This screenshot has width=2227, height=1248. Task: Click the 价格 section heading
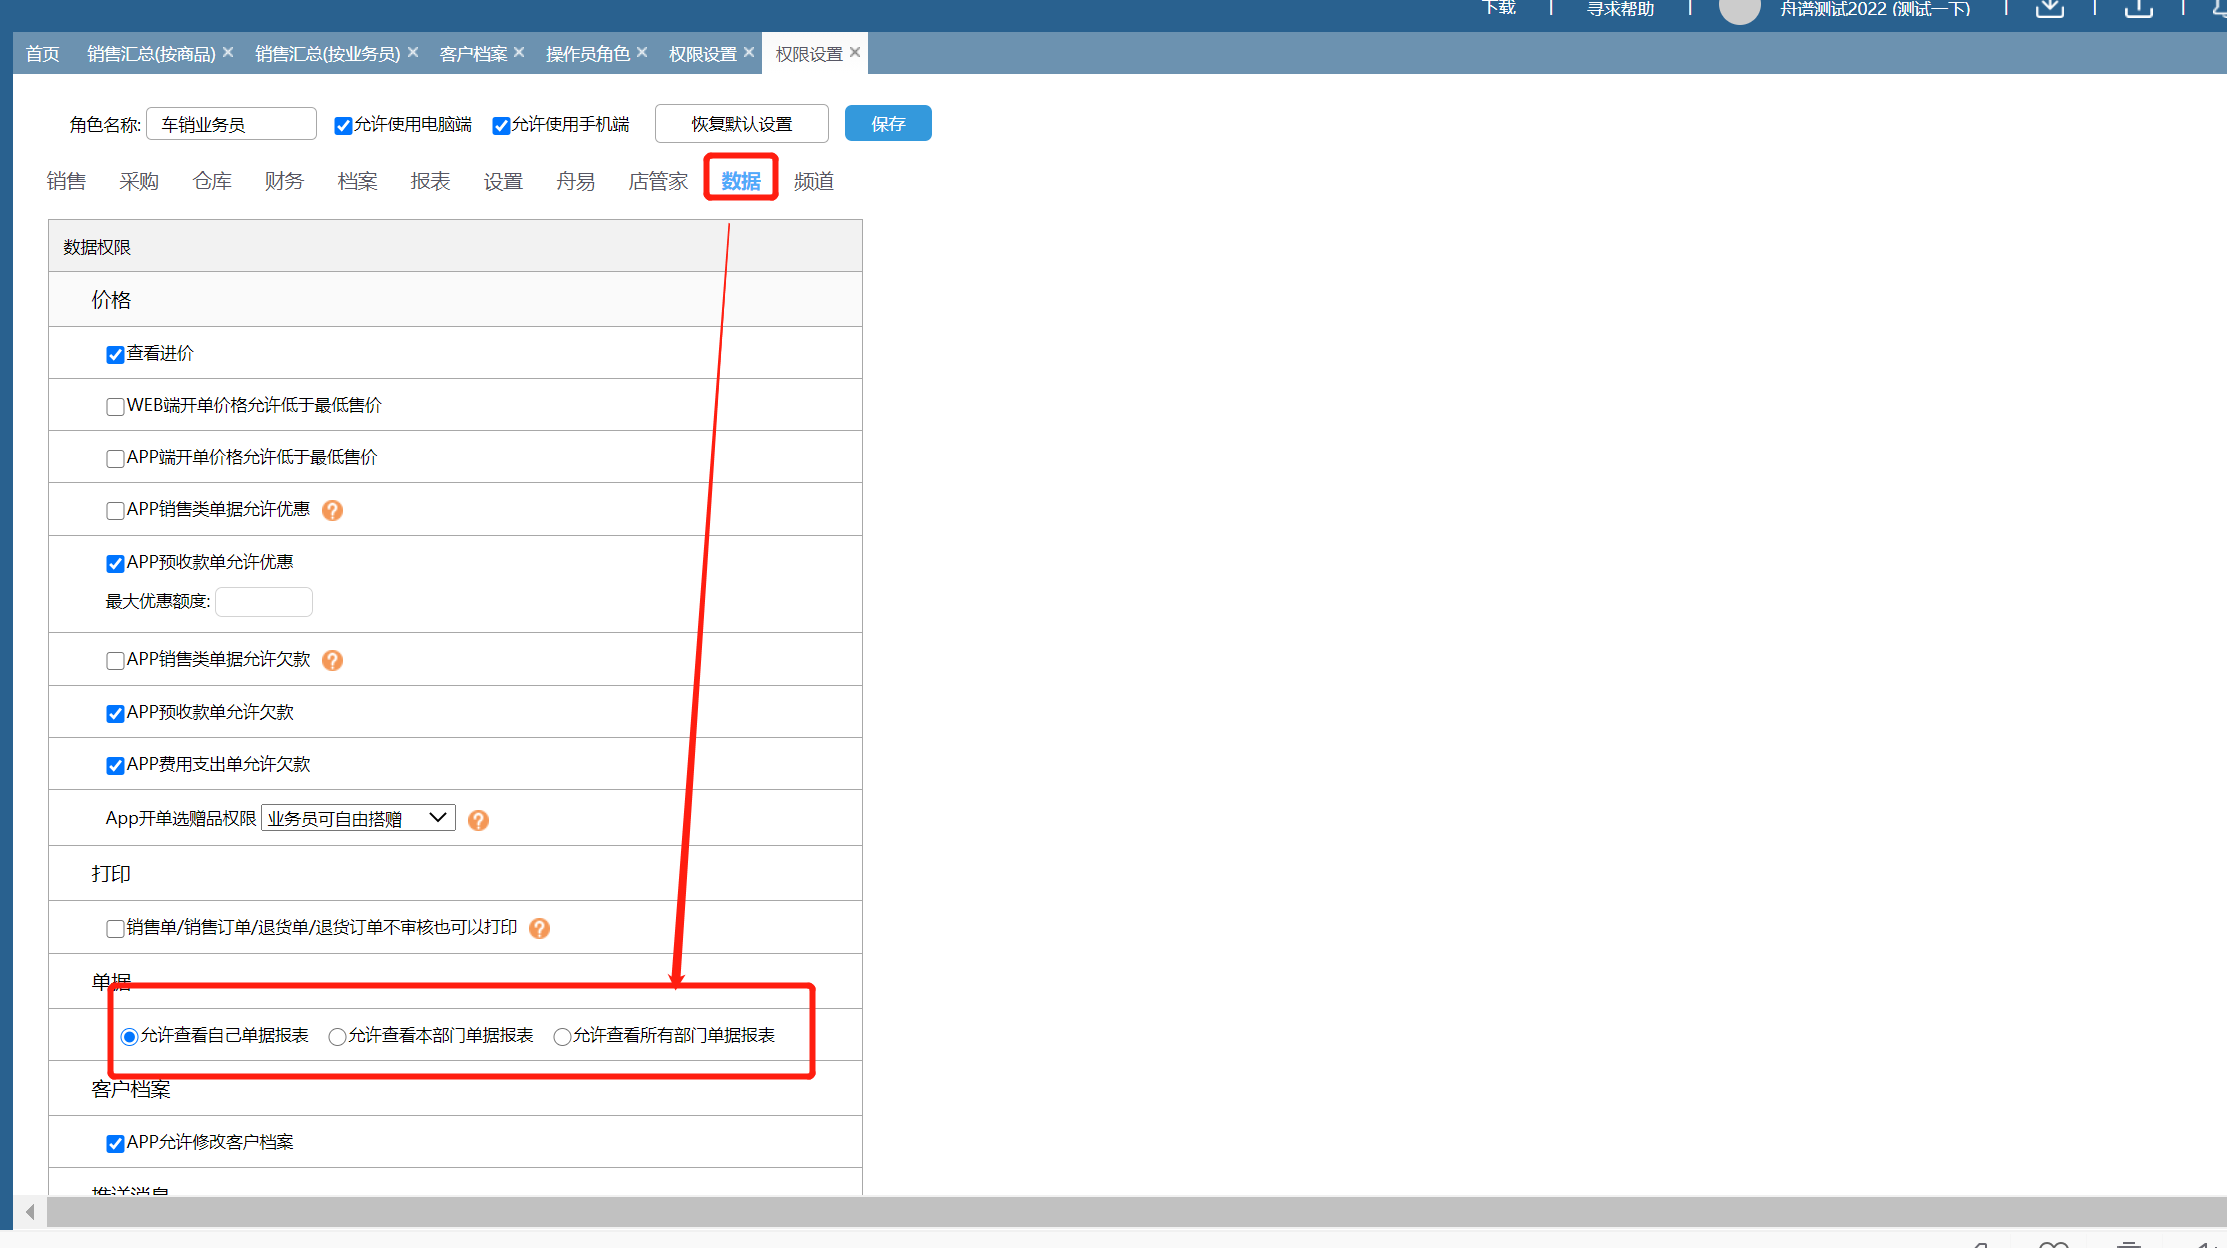(111, 300)
